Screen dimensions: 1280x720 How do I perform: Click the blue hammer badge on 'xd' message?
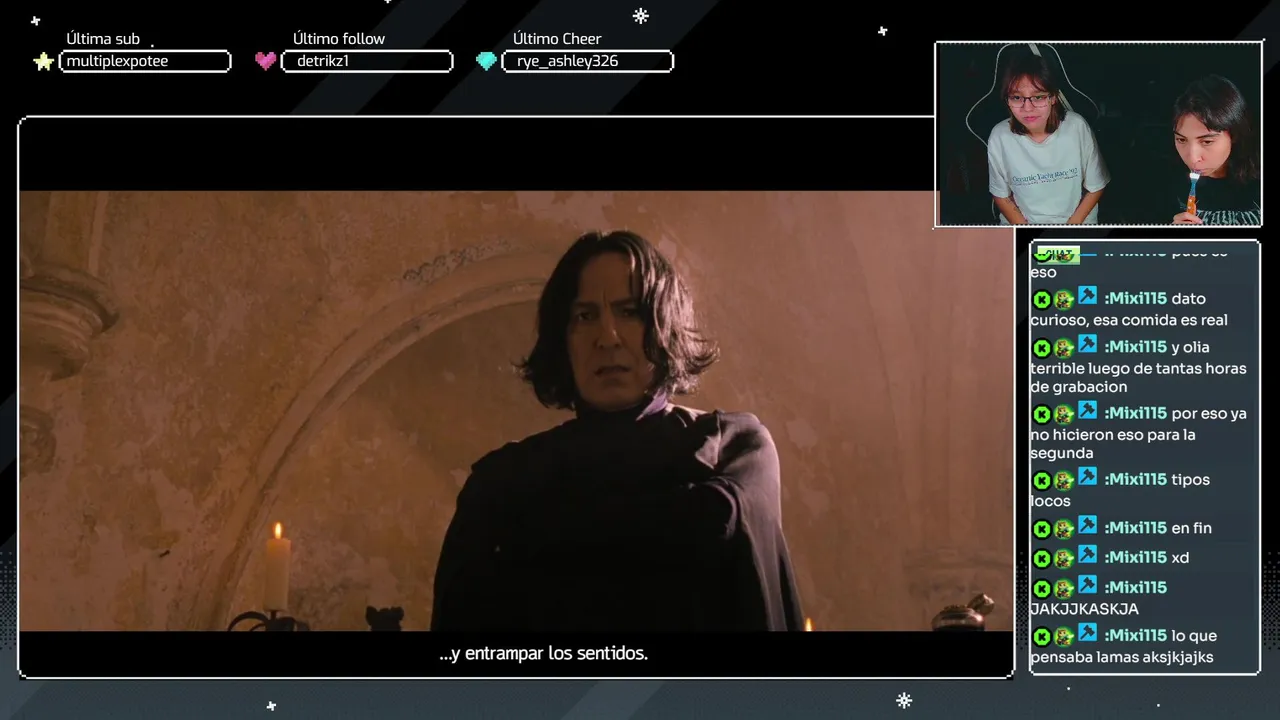point(1088,555)
